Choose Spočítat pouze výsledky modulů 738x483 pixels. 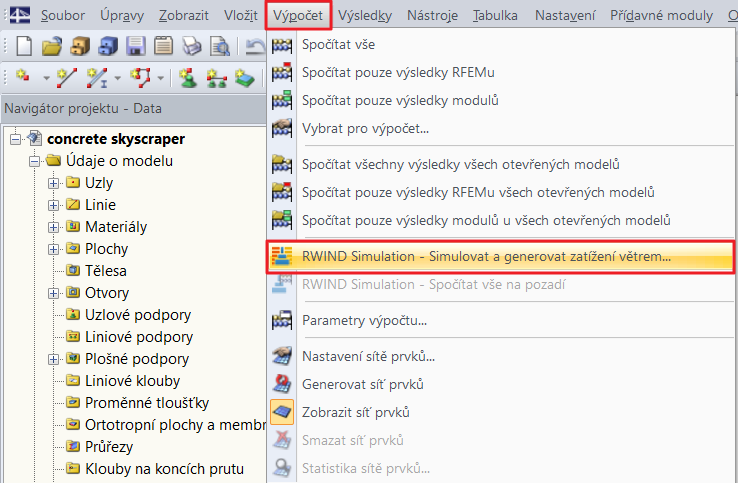tap(501, 100)
